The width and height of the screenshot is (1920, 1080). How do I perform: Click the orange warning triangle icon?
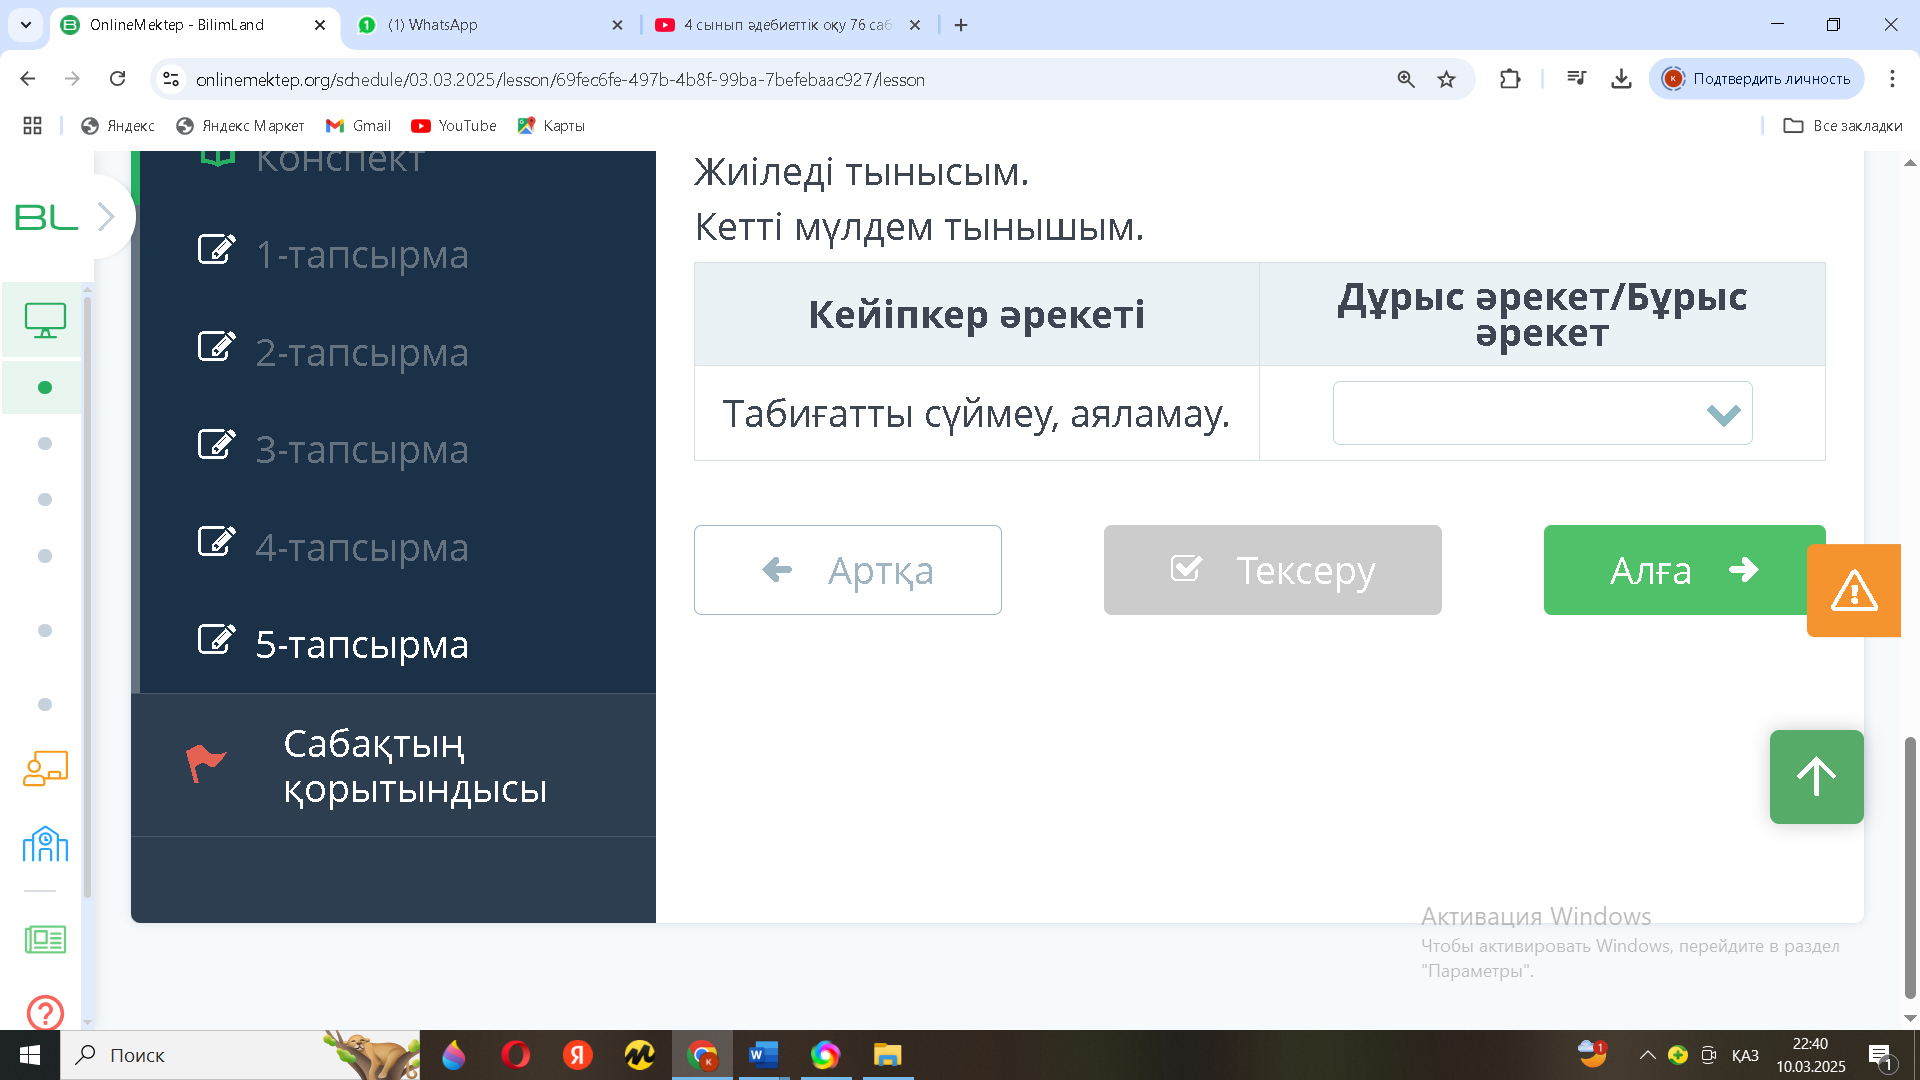[1853, 591]
